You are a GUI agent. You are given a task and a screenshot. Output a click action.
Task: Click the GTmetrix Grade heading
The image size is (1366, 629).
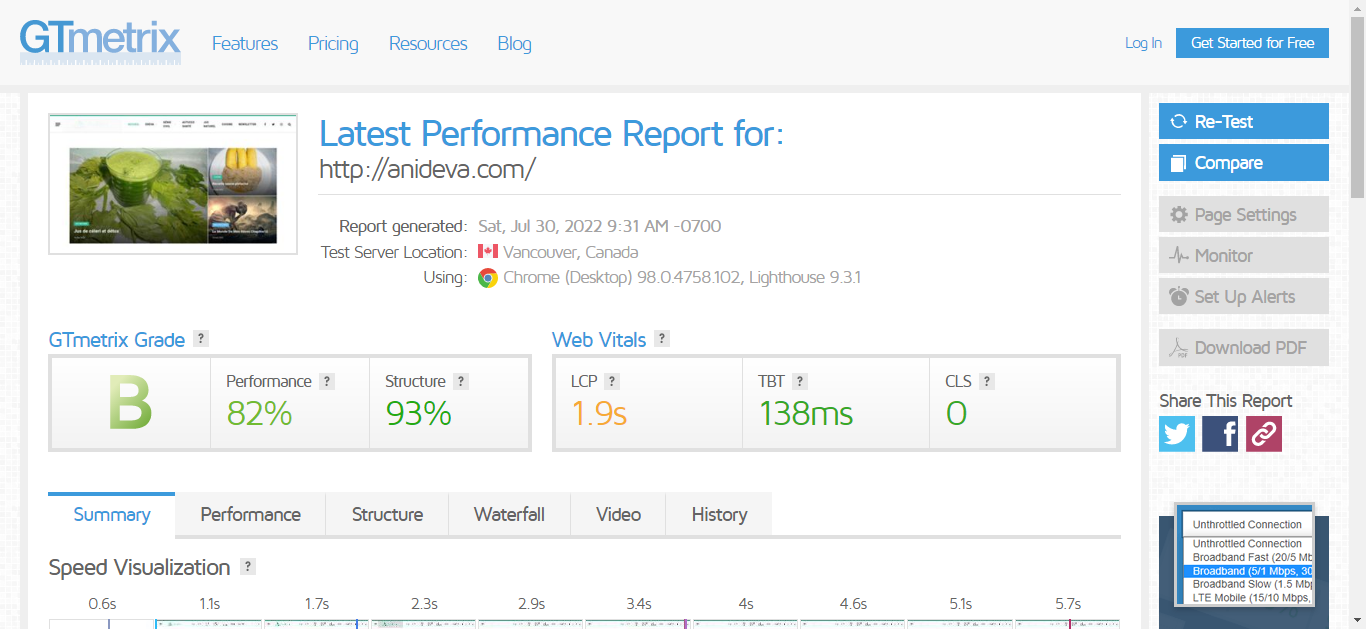[117, 340]
